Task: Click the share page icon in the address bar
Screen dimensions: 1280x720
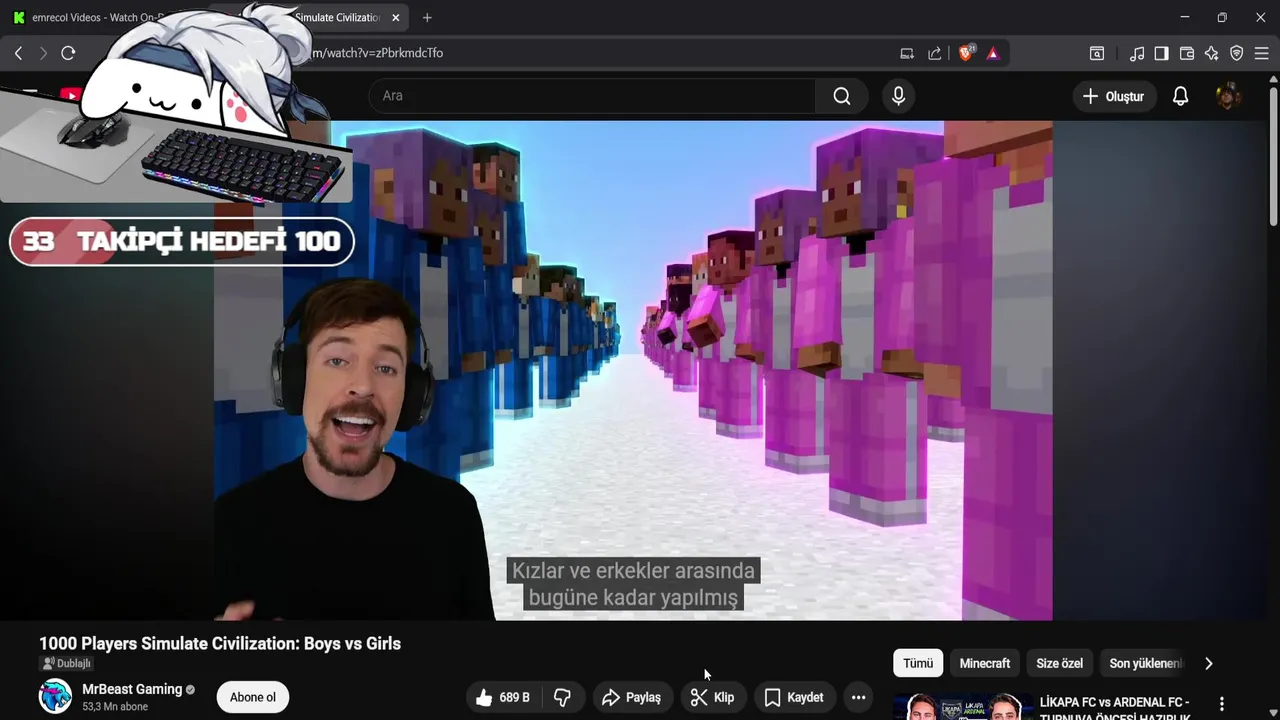Action: click(x=934, y=54)
